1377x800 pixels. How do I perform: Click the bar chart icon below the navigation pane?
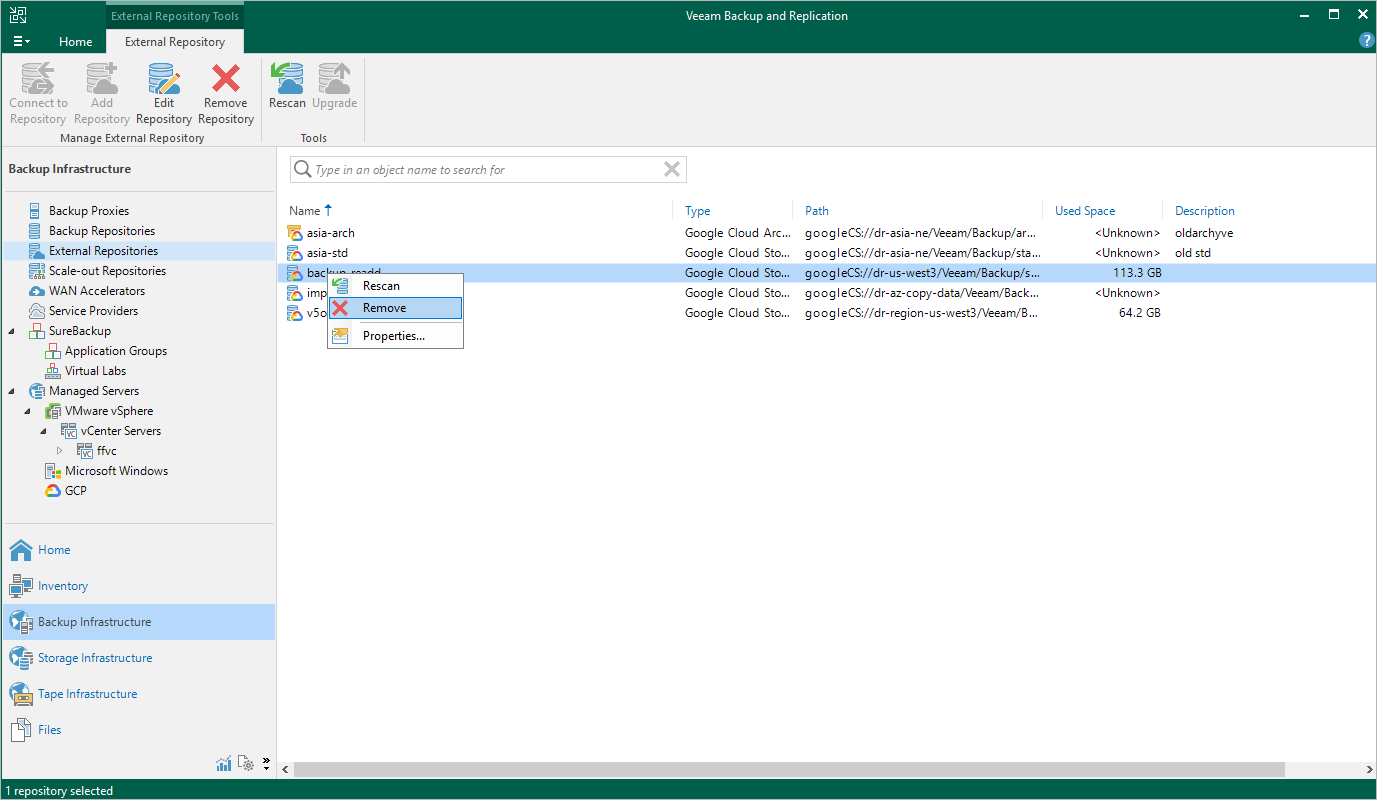pyautogui.click(x=224, y=764)
